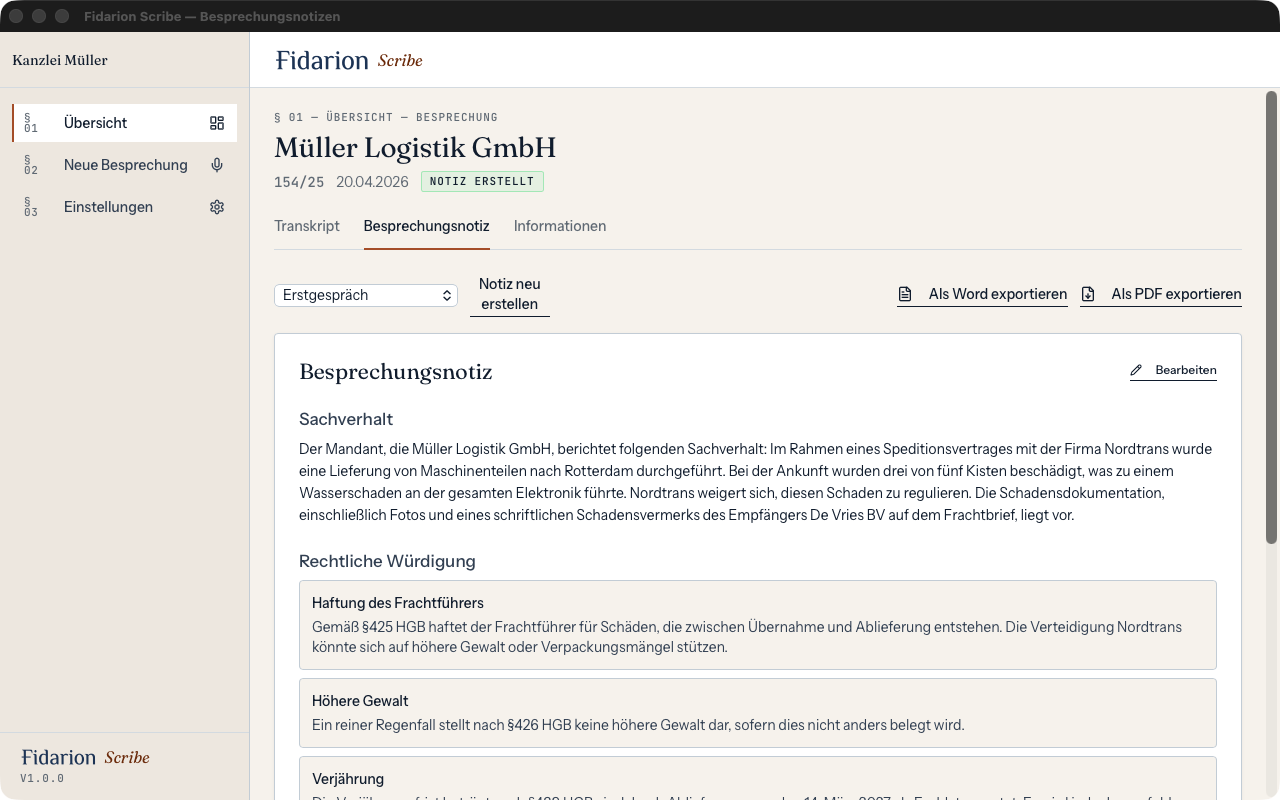Click the date 20.04.2026

(x=372, y=182)
